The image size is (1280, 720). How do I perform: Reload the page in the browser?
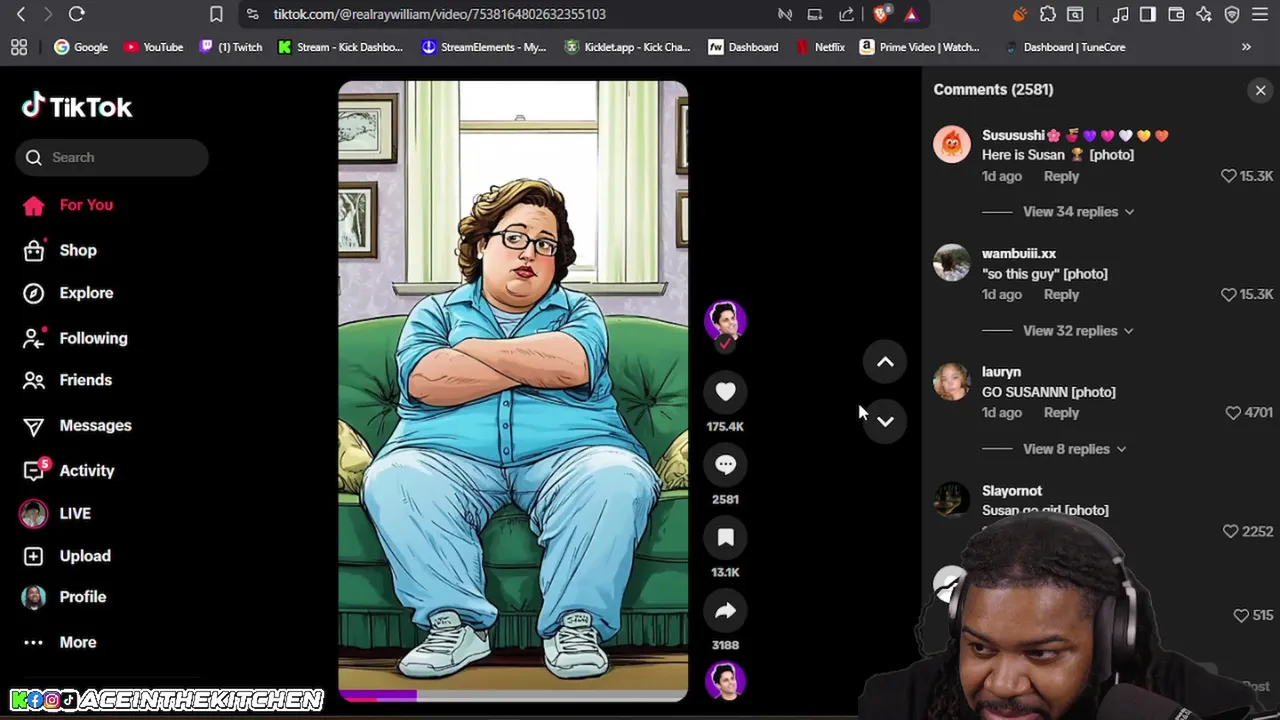tap(76, 14)
